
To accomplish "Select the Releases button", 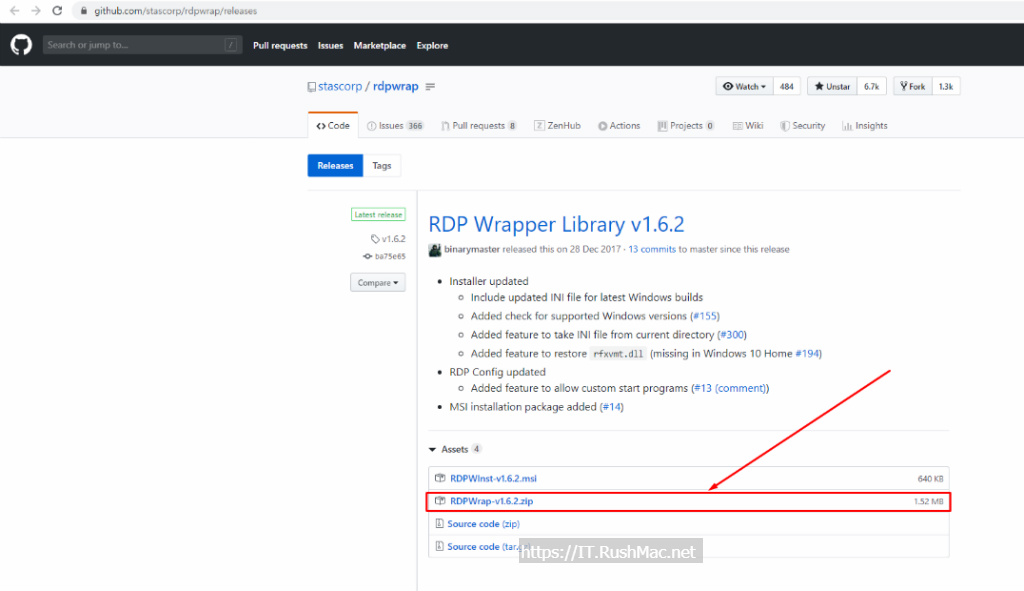I will tap(335, 166).
